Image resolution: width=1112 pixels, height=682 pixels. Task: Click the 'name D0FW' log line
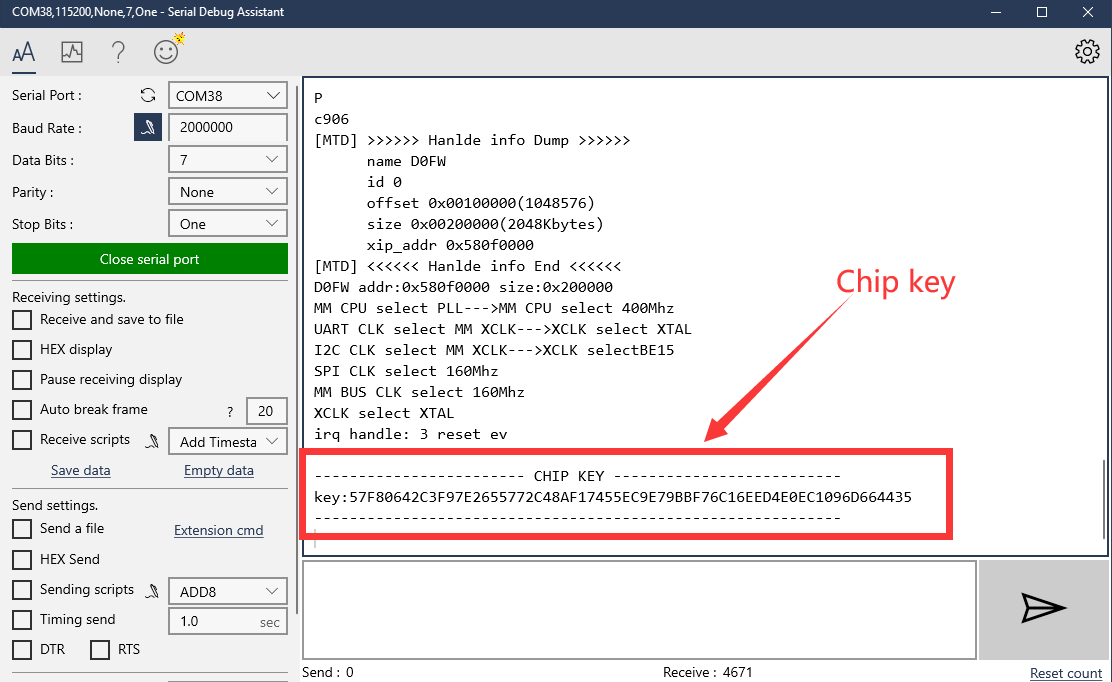[406, 161]
